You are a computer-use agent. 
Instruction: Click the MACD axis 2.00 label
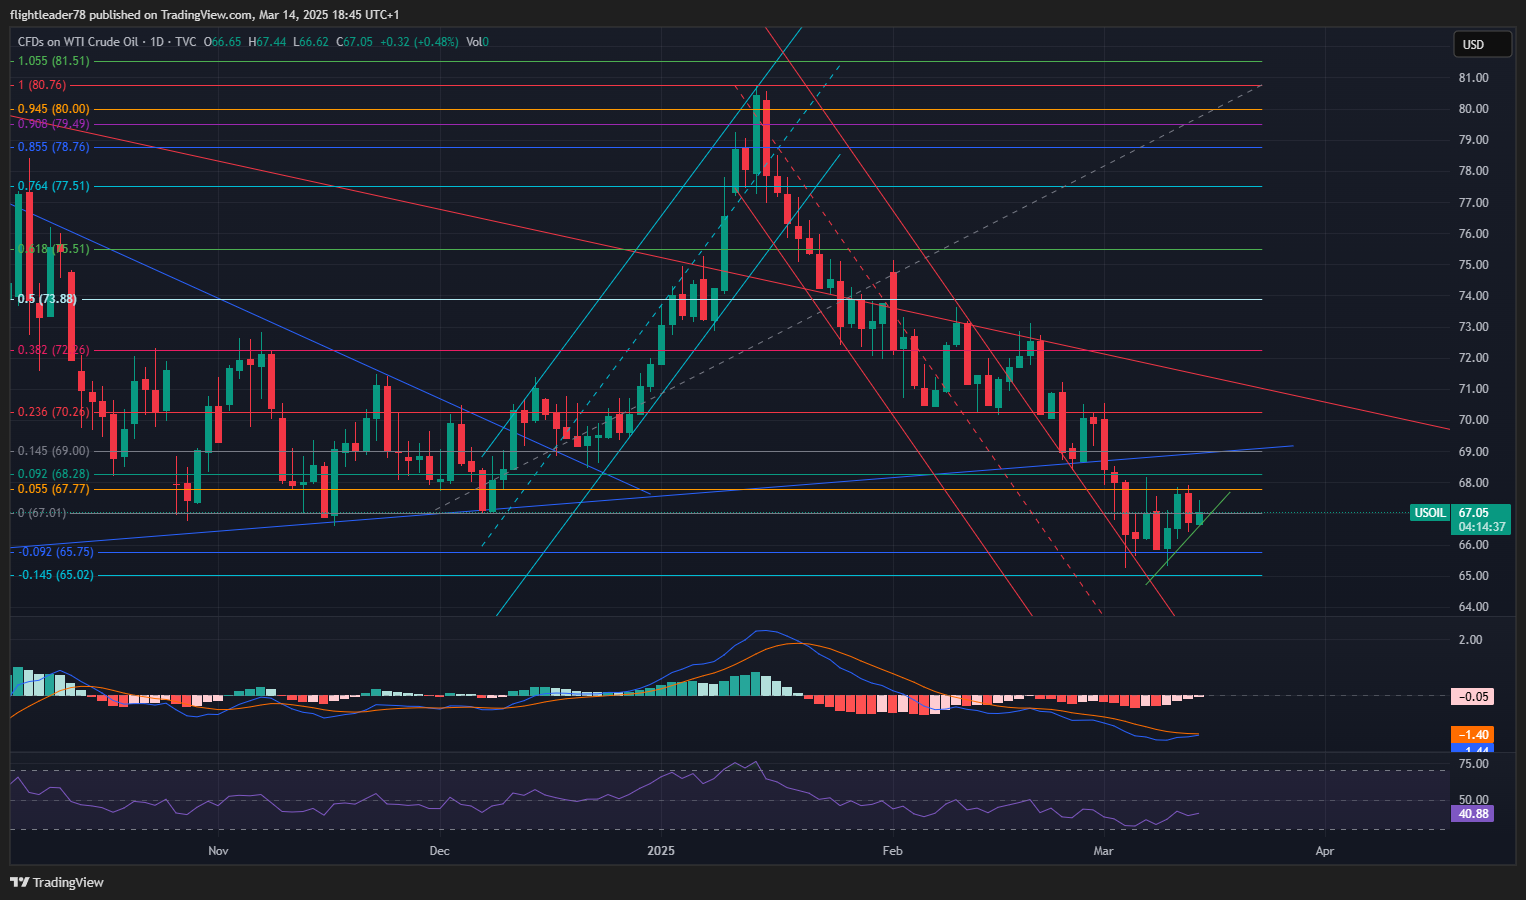(x=1471, y=640)
